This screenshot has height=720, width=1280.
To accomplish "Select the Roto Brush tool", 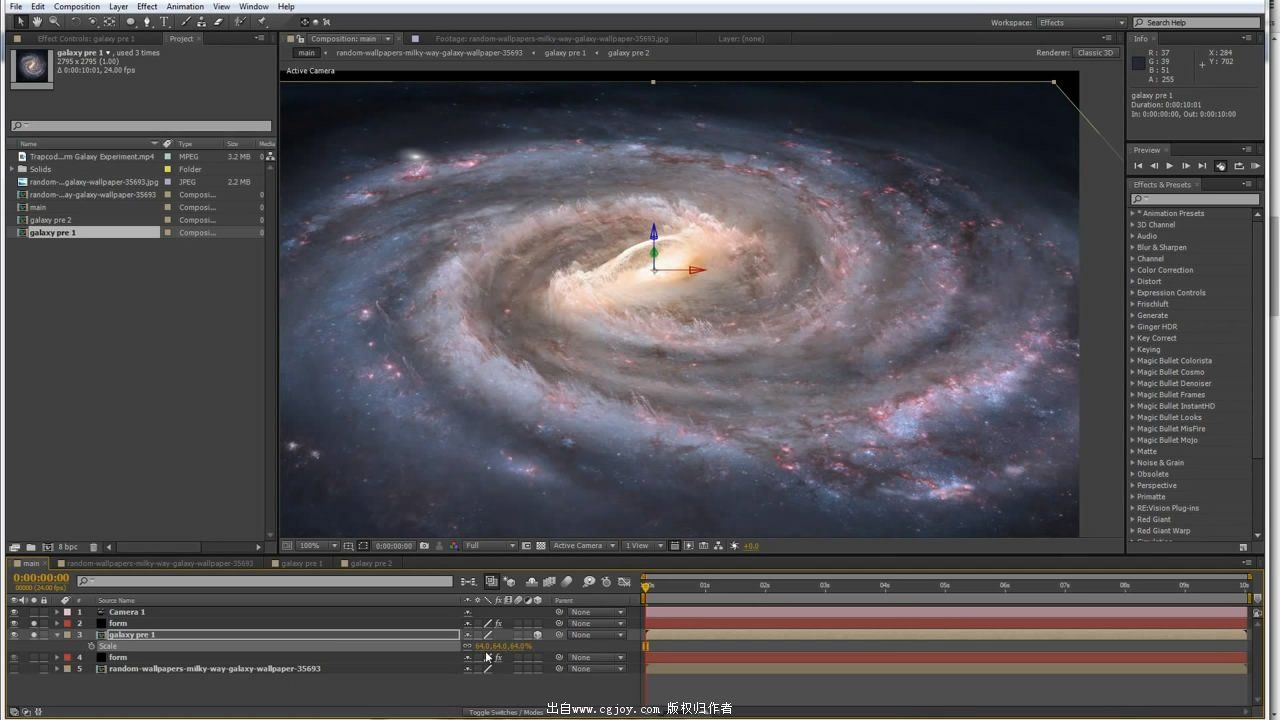I will click(240, 21).
